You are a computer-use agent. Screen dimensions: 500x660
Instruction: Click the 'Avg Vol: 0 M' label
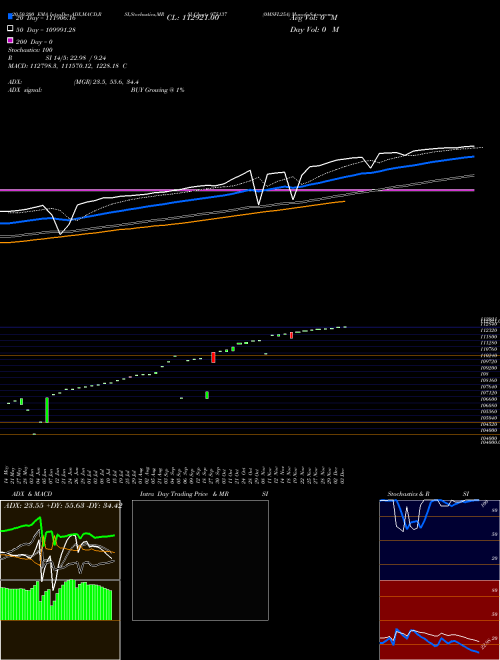(314, 18)
